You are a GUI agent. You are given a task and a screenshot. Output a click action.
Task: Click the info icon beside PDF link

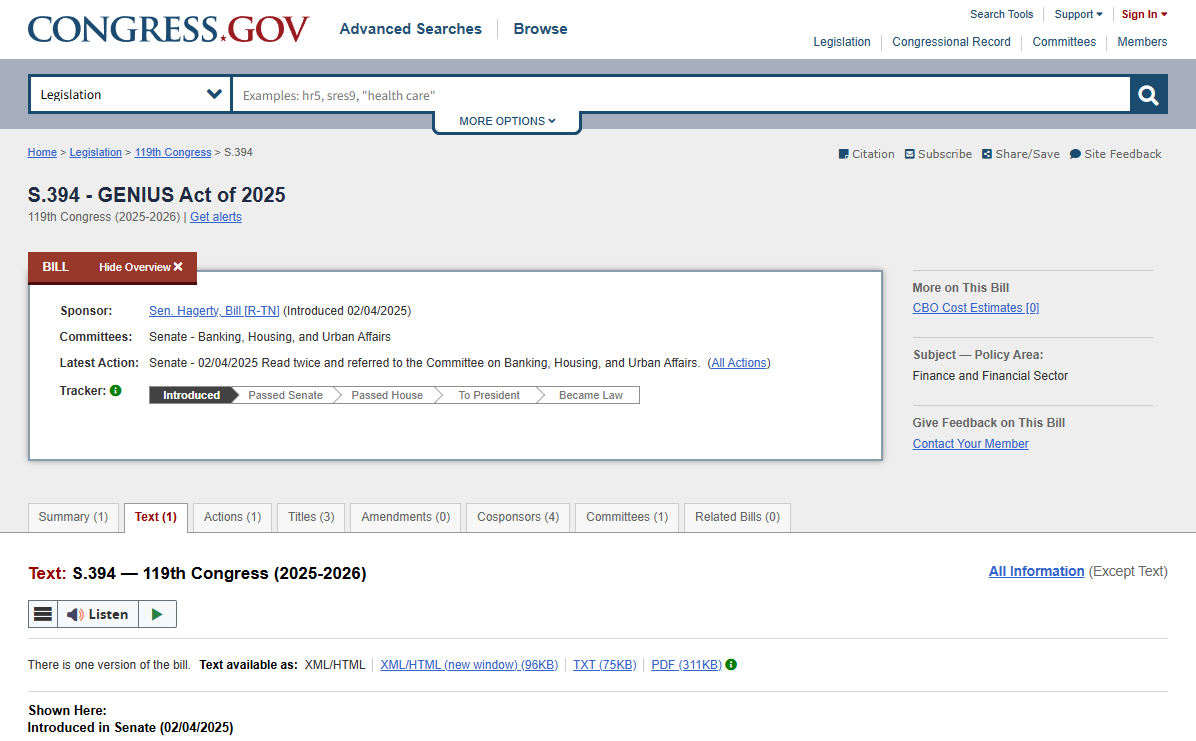(731, 665)
